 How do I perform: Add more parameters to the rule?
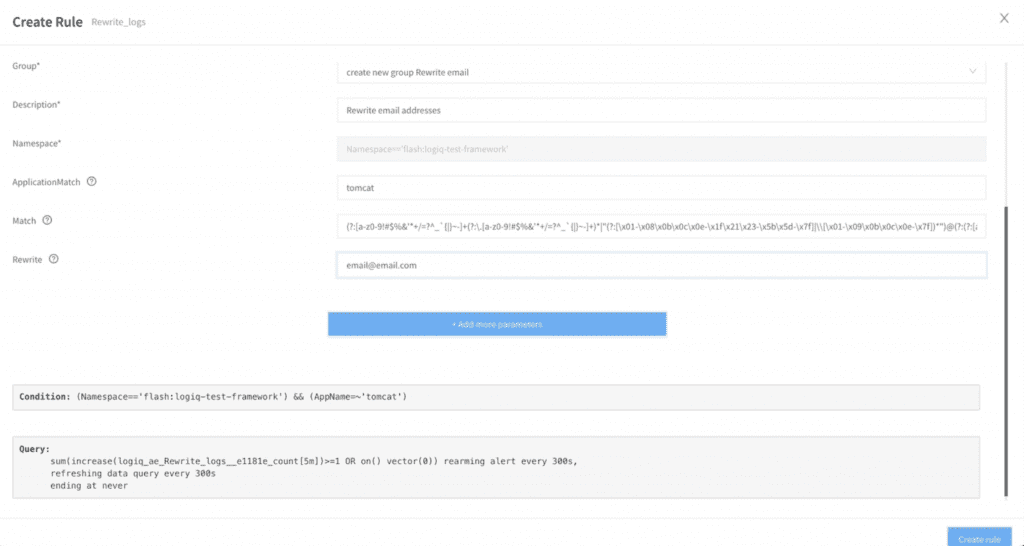(497, 324)
